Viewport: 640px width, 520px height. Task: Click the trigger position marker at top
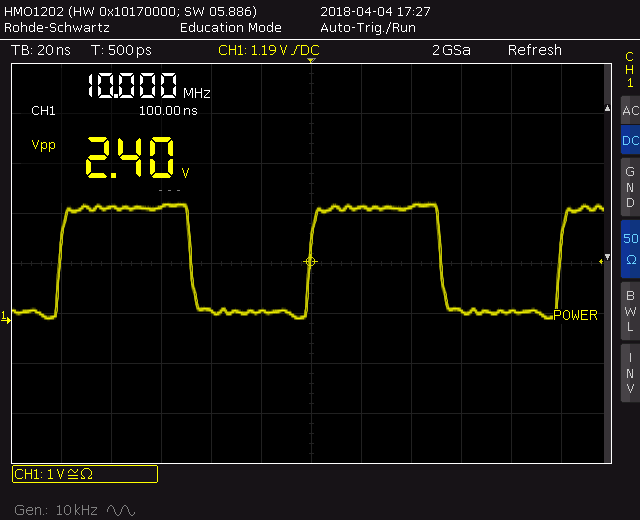[x=311, y=62]
